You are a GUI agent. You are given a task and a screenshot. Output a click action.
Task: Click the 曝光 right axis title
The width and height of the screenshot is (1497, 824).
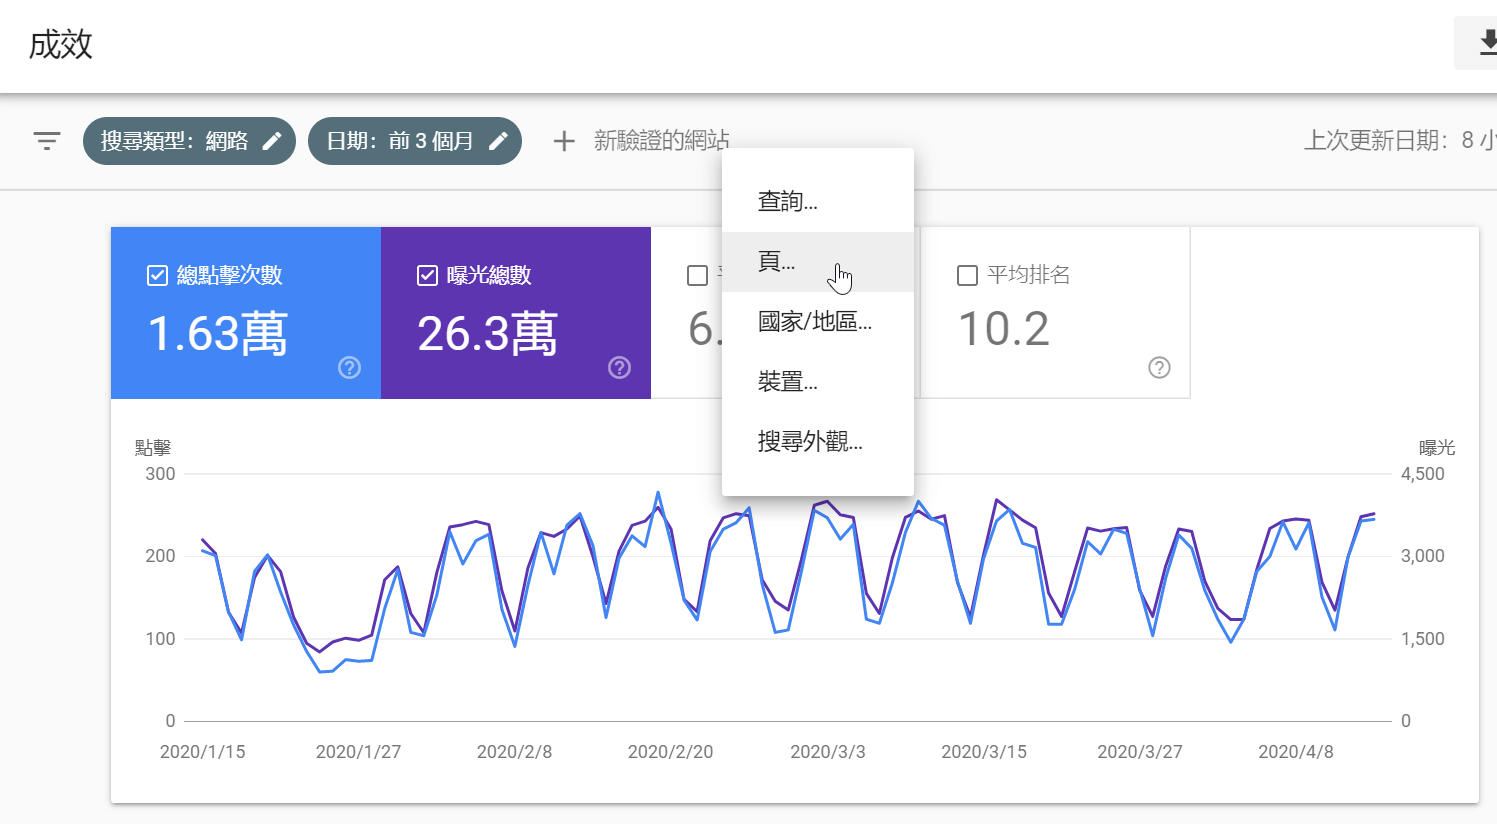[x=1437, y=448]
